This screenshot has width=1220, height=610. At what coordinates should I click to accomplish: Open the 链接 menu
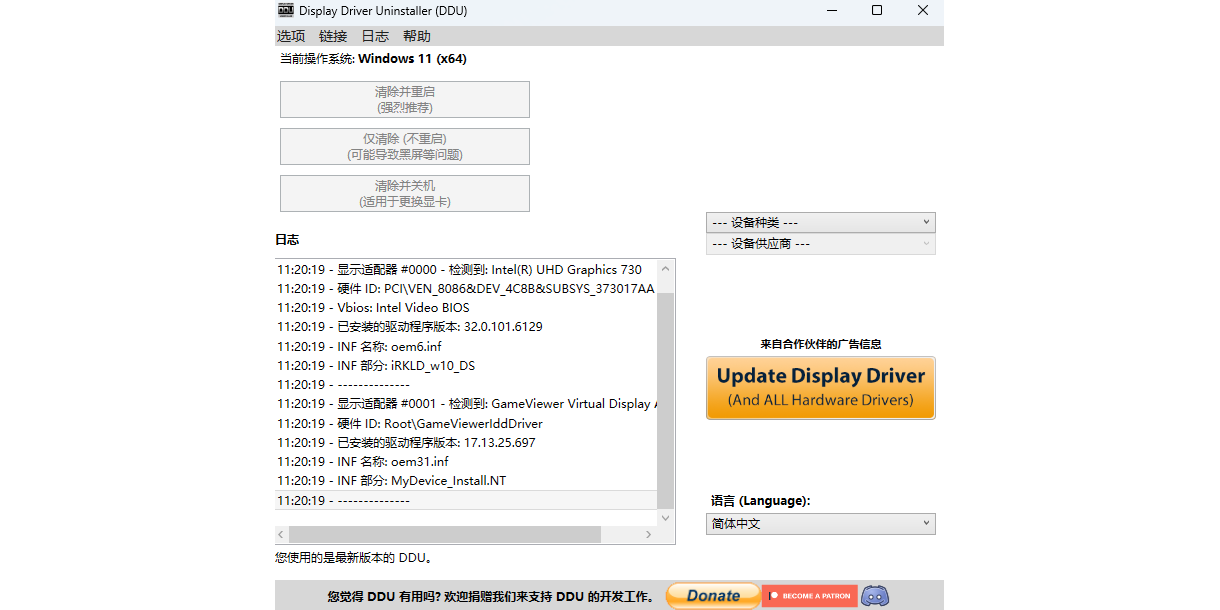click(x=333, y=36)
